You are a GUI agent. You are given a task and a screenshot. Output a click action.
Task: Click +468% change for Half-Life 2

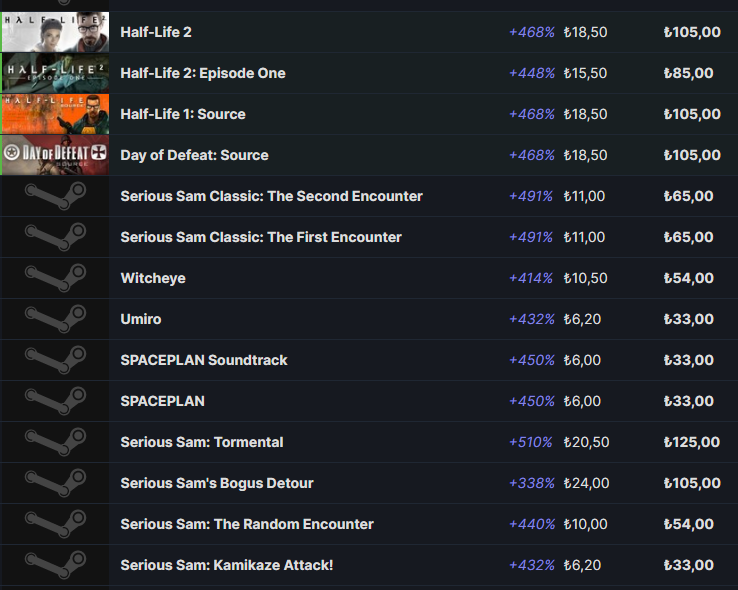pos(532,32)
